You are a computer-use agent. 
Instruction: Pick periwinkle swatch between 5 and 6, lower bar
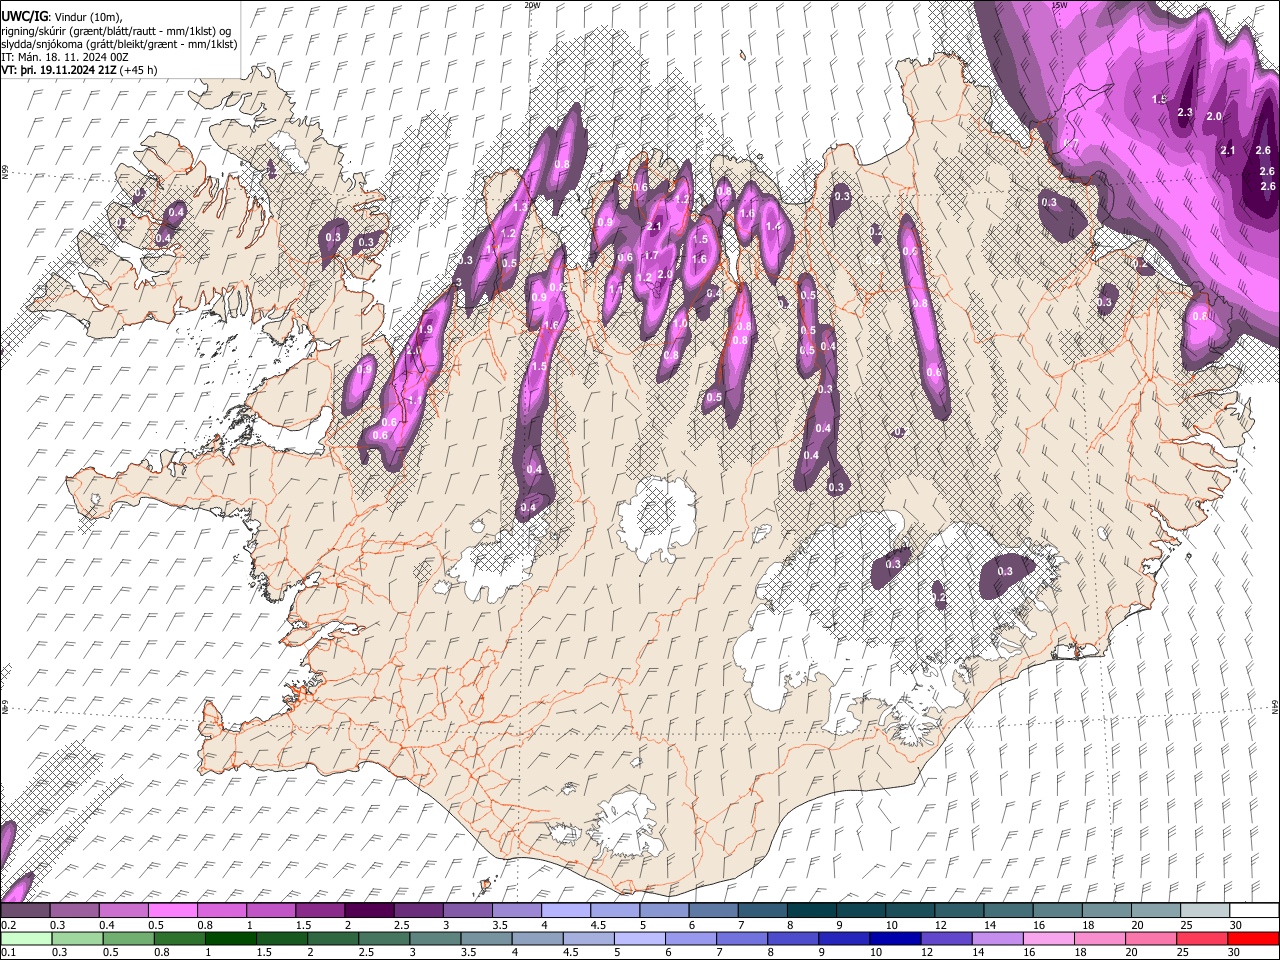point(638,938)
